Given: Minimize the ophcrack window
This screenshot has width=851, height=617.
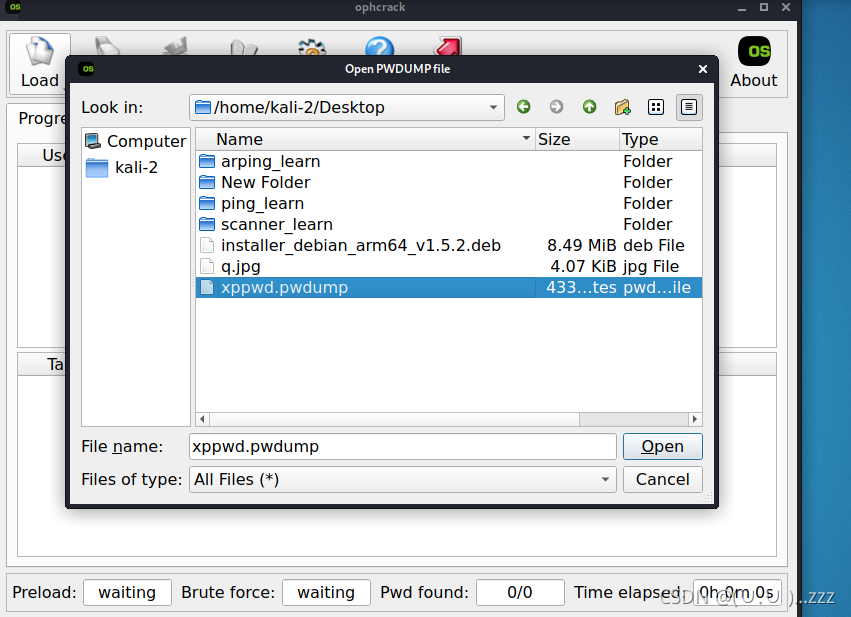Looking at the screenshot, I should point(742,8).
